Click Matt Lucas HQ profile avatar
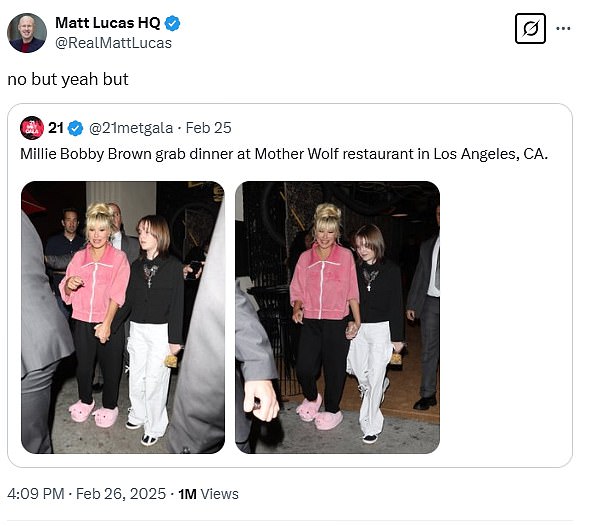 [27, 33]
